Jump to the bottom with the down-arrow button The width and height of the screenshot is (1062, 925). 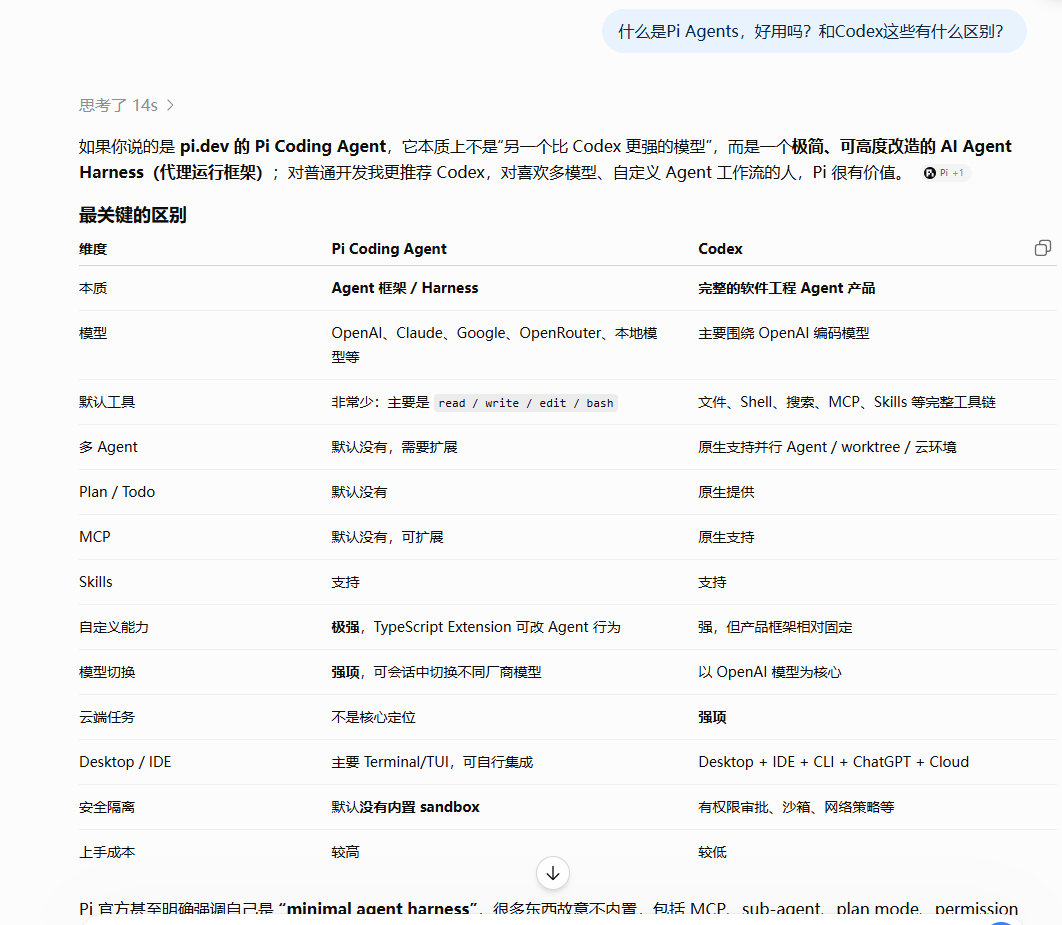(553, 874)
